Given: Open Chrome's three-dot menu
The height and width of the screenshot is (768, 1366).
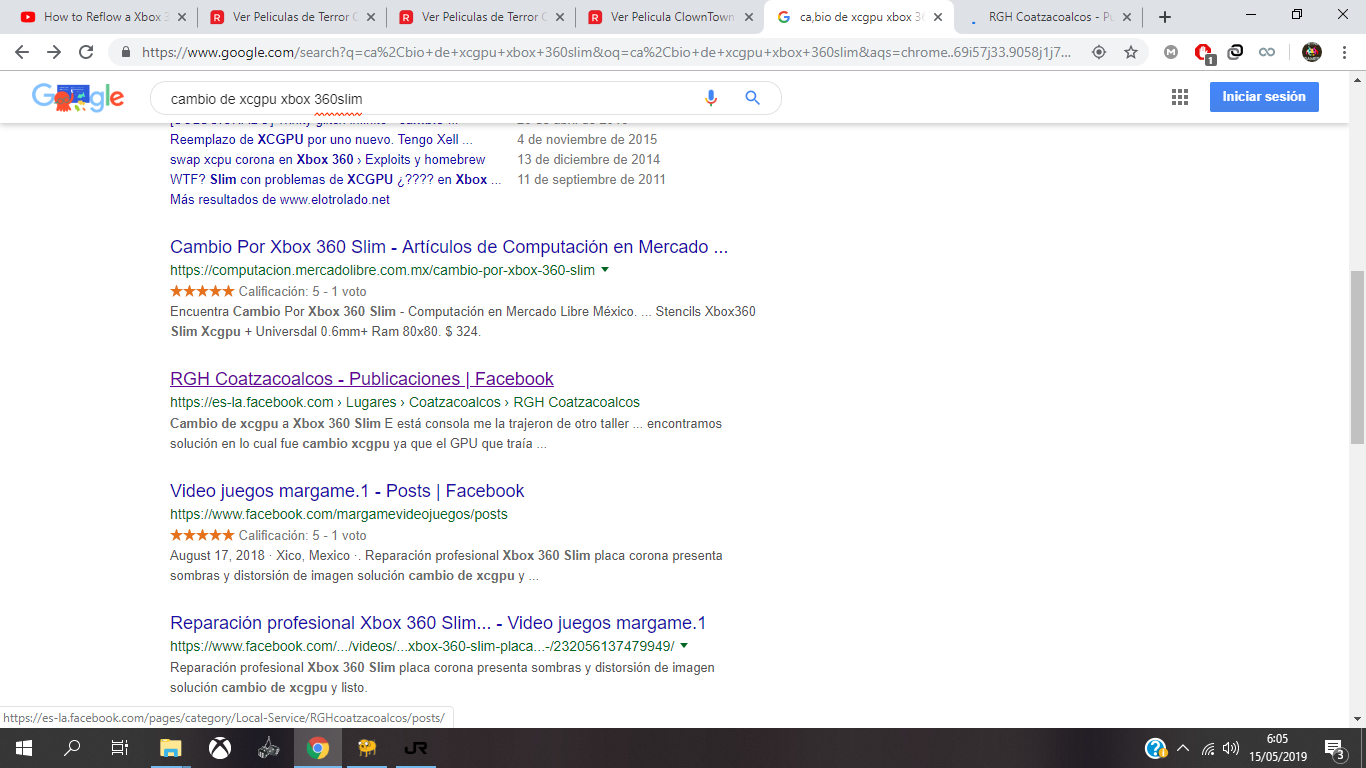Looking at the screenshot, I should (x=1344, y=52).
